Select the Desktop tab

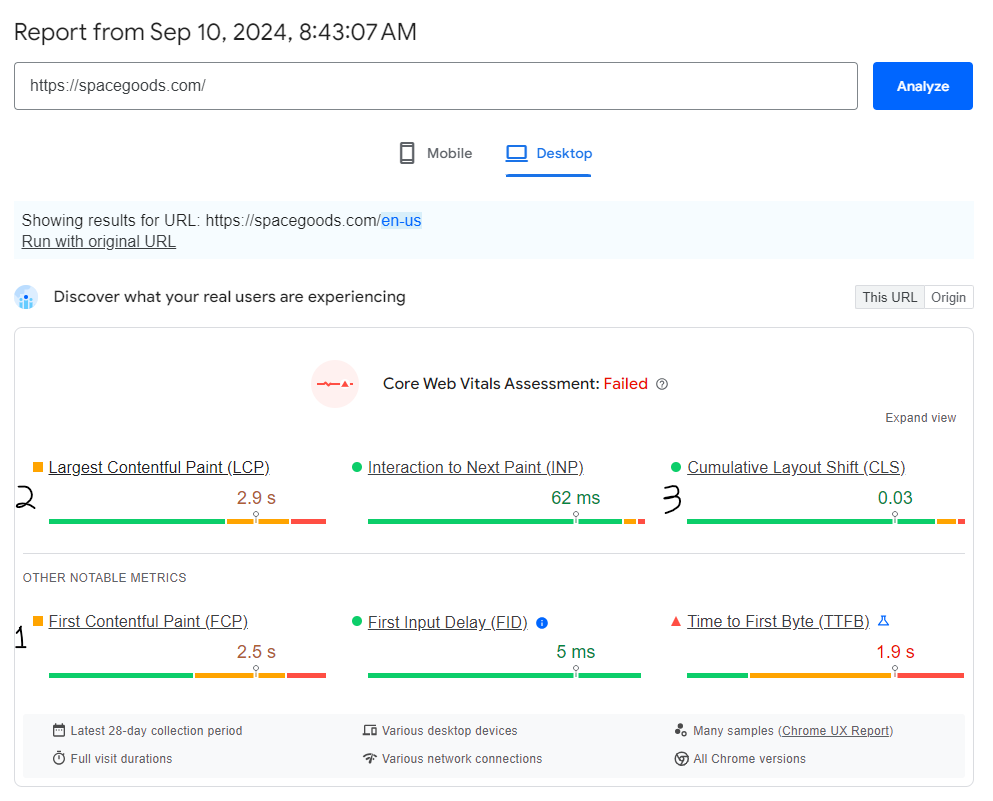coord(549,153)
